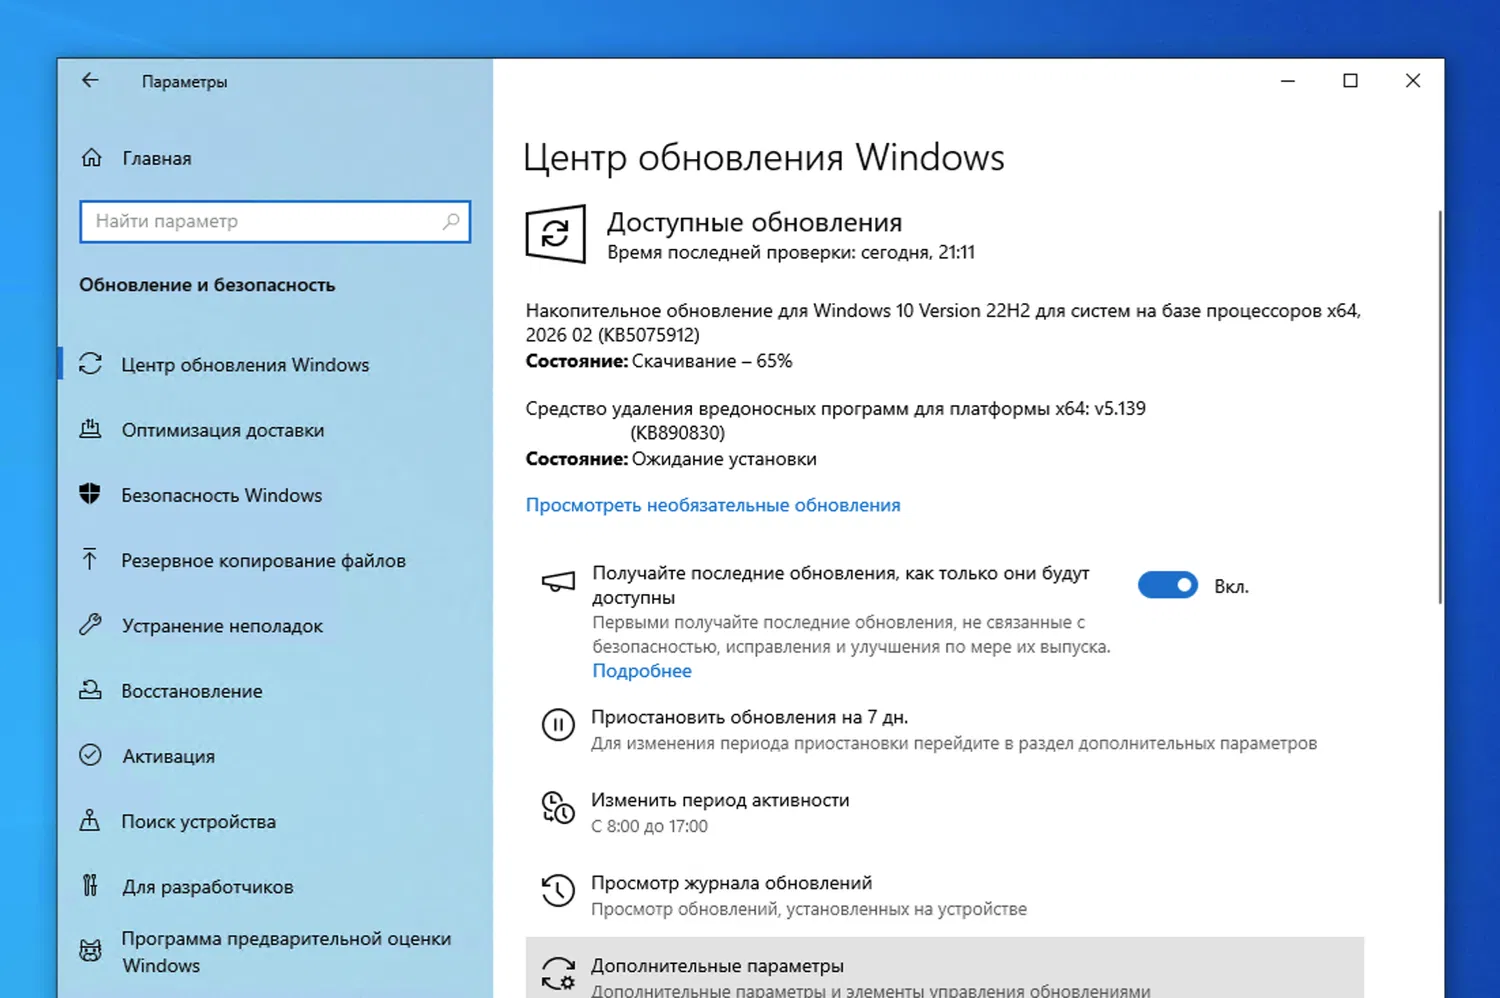The height and width of the screenshot is (998, 1500).
Task: Click the file backup arrow icon
Action: pos(91,560)
